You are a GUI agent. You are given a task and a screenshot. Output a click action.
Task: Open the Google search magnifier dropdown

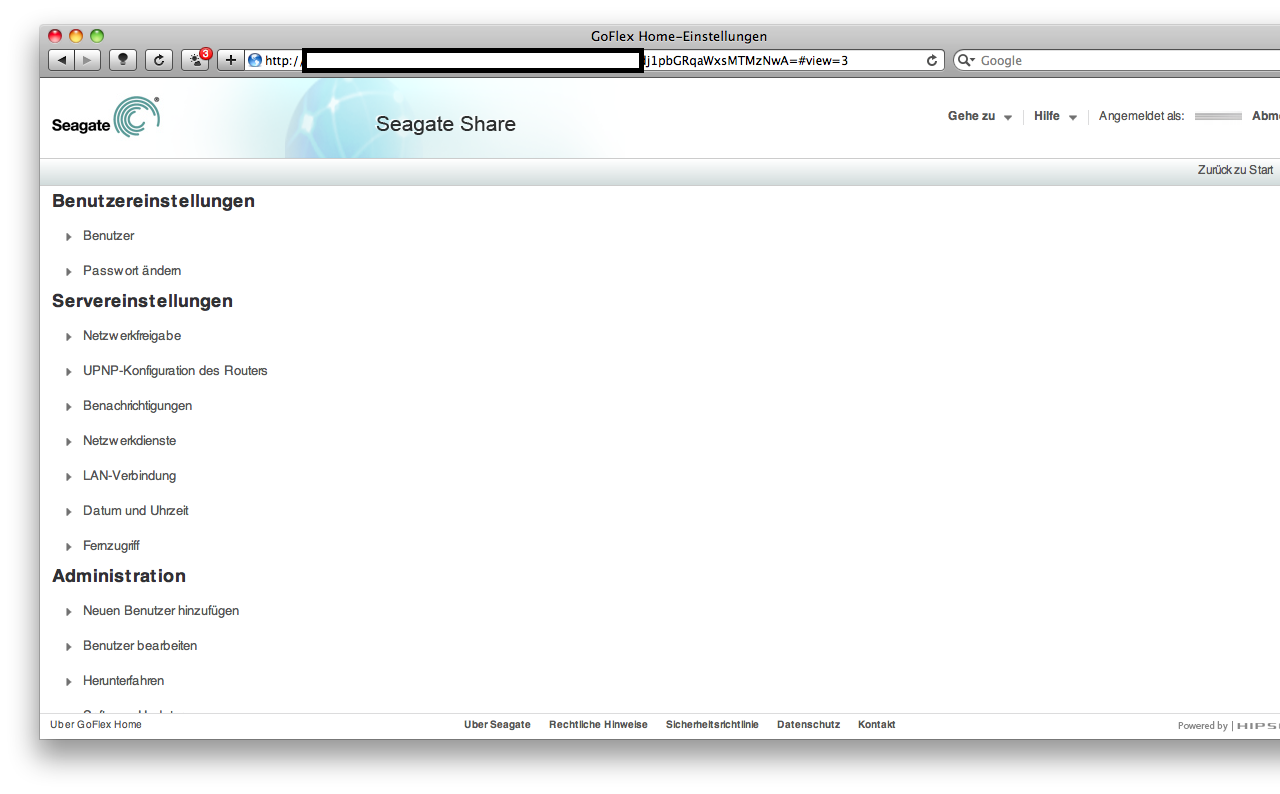coord(966,60)
